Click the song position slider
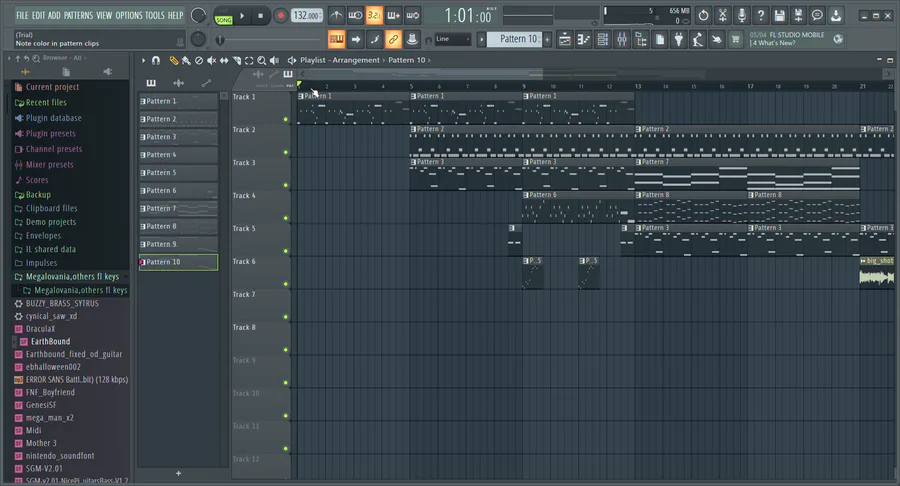The width and height of the screenshot is (900, 486). click(270, 40)
